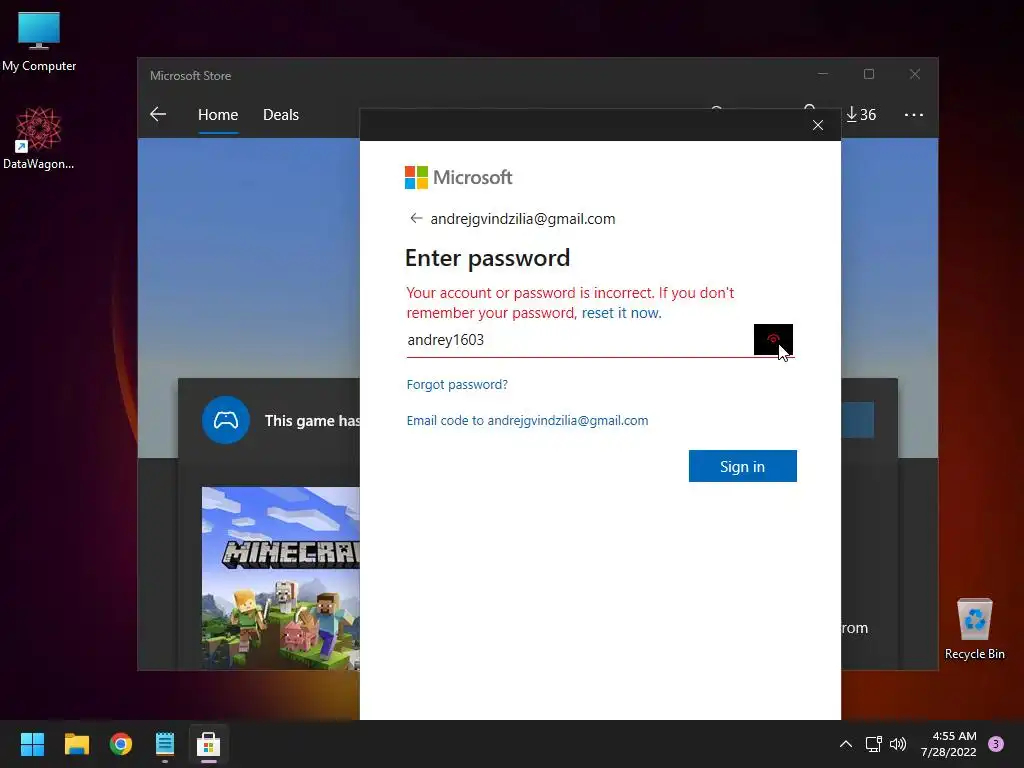Screen dimensions: 1024x768
Task: Go back using arrow beside email address
Action: (416, 218)
